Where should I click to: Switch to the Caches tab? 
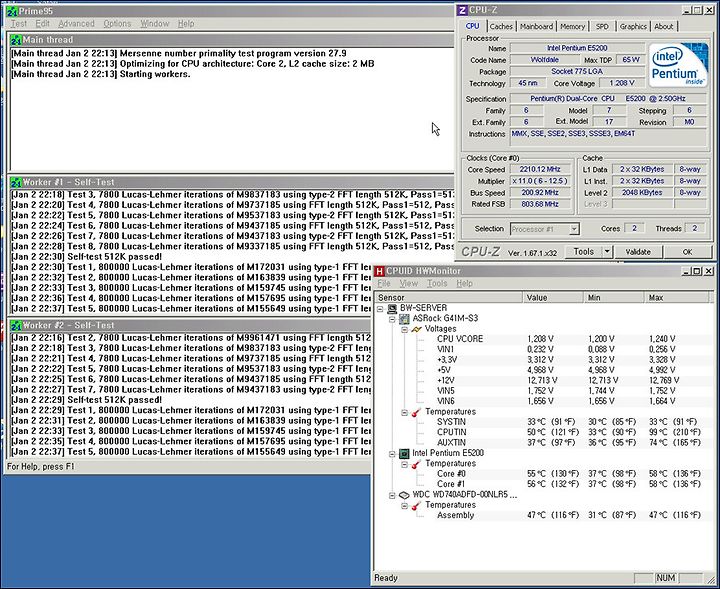coord(501,27)
